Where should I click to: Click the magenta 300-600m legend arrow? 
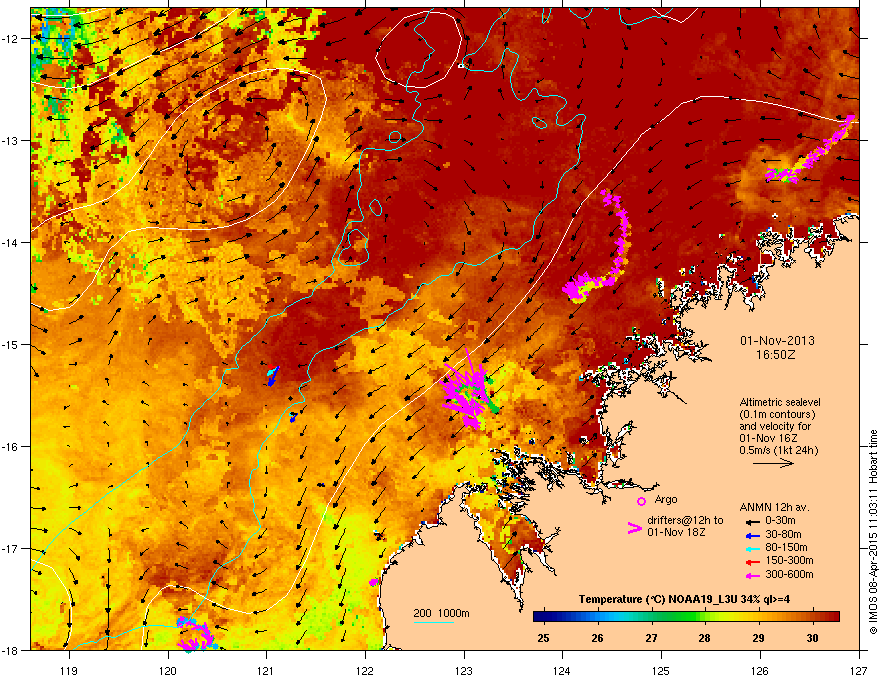(x=753, y=575)
